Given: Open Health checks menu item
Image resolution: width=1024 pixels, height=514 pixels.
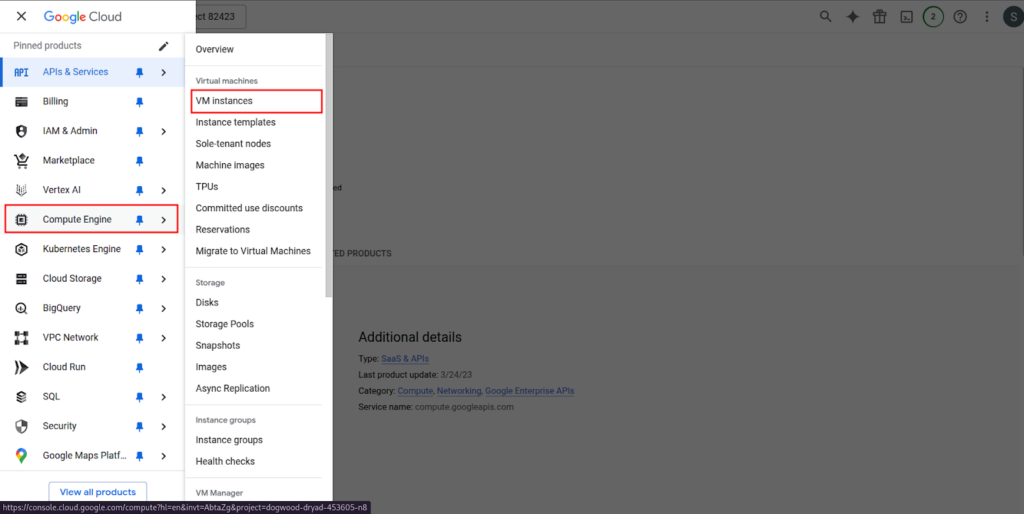Looking at the screenshot, I should pos(225,461).
